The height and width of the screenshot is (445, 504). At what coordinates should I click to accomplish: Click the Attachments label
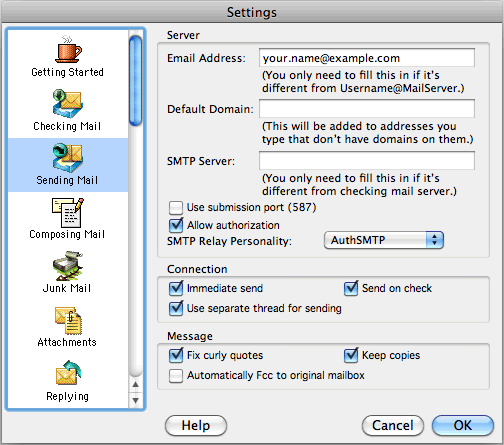[67, 342]
